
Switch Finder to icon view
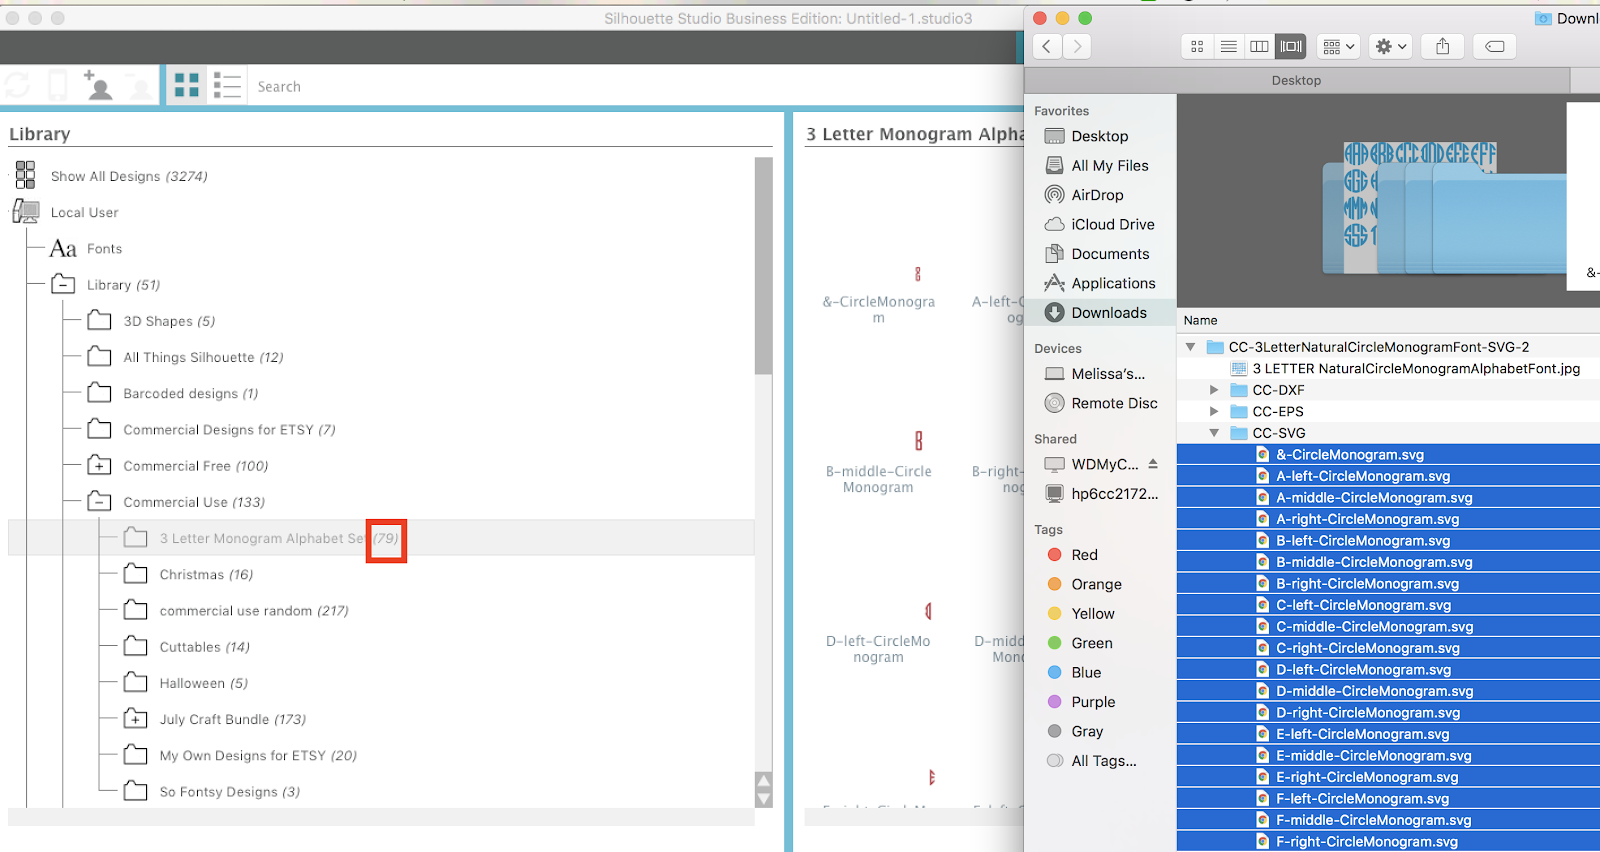1197,46
